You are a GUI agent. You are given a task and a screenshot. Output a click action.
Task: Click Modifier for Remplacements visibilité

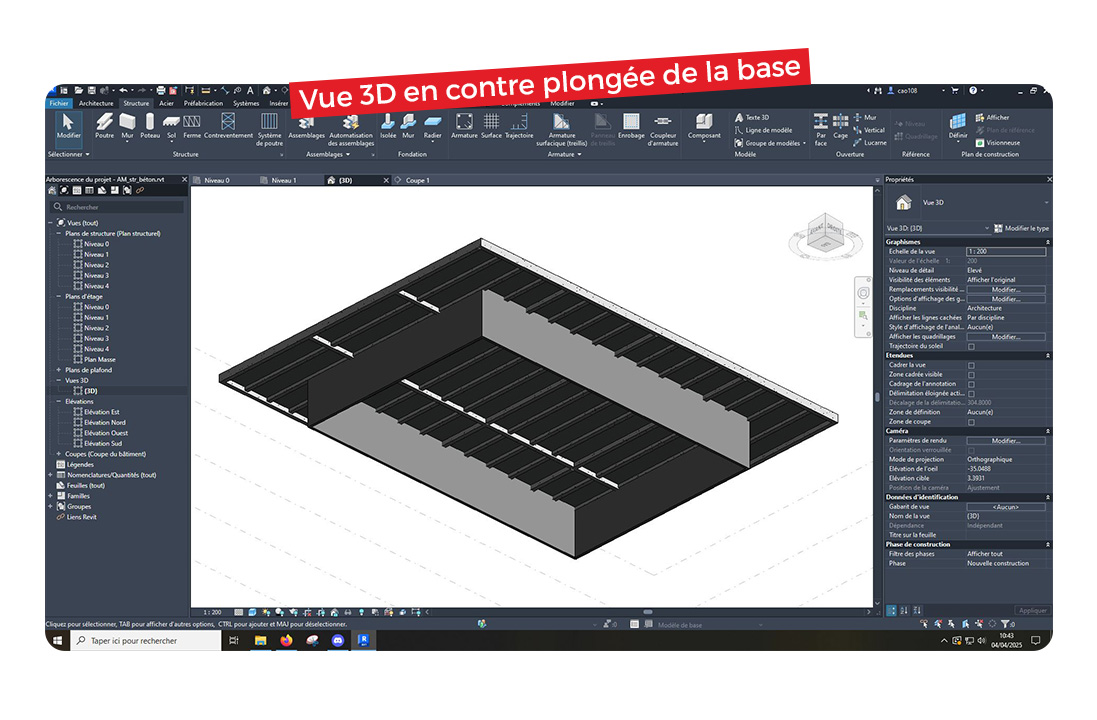[1006, 290]
